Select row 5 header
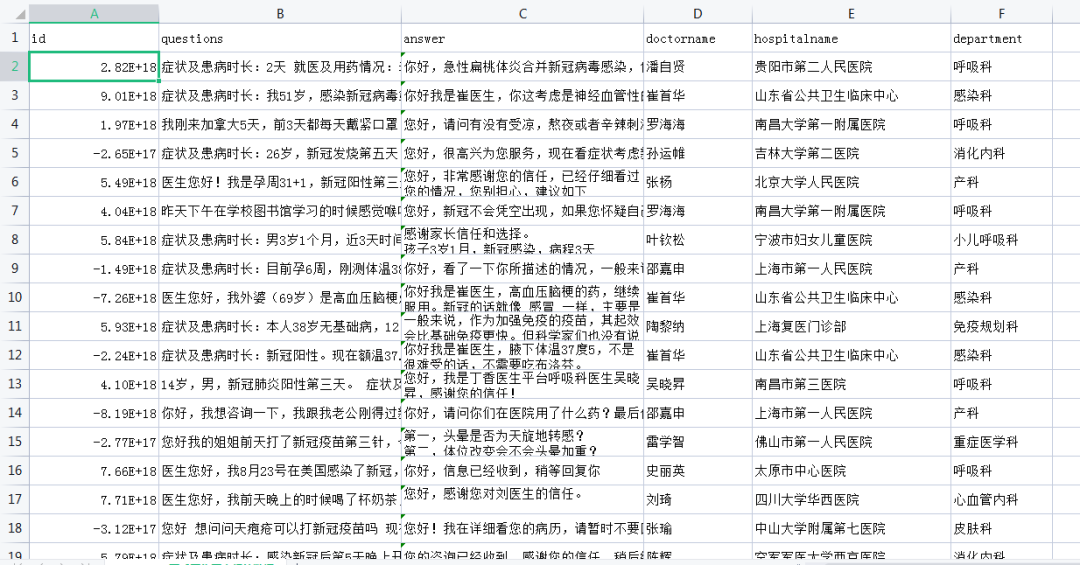Screen dimensions: 1080x565 click(14, 153)
